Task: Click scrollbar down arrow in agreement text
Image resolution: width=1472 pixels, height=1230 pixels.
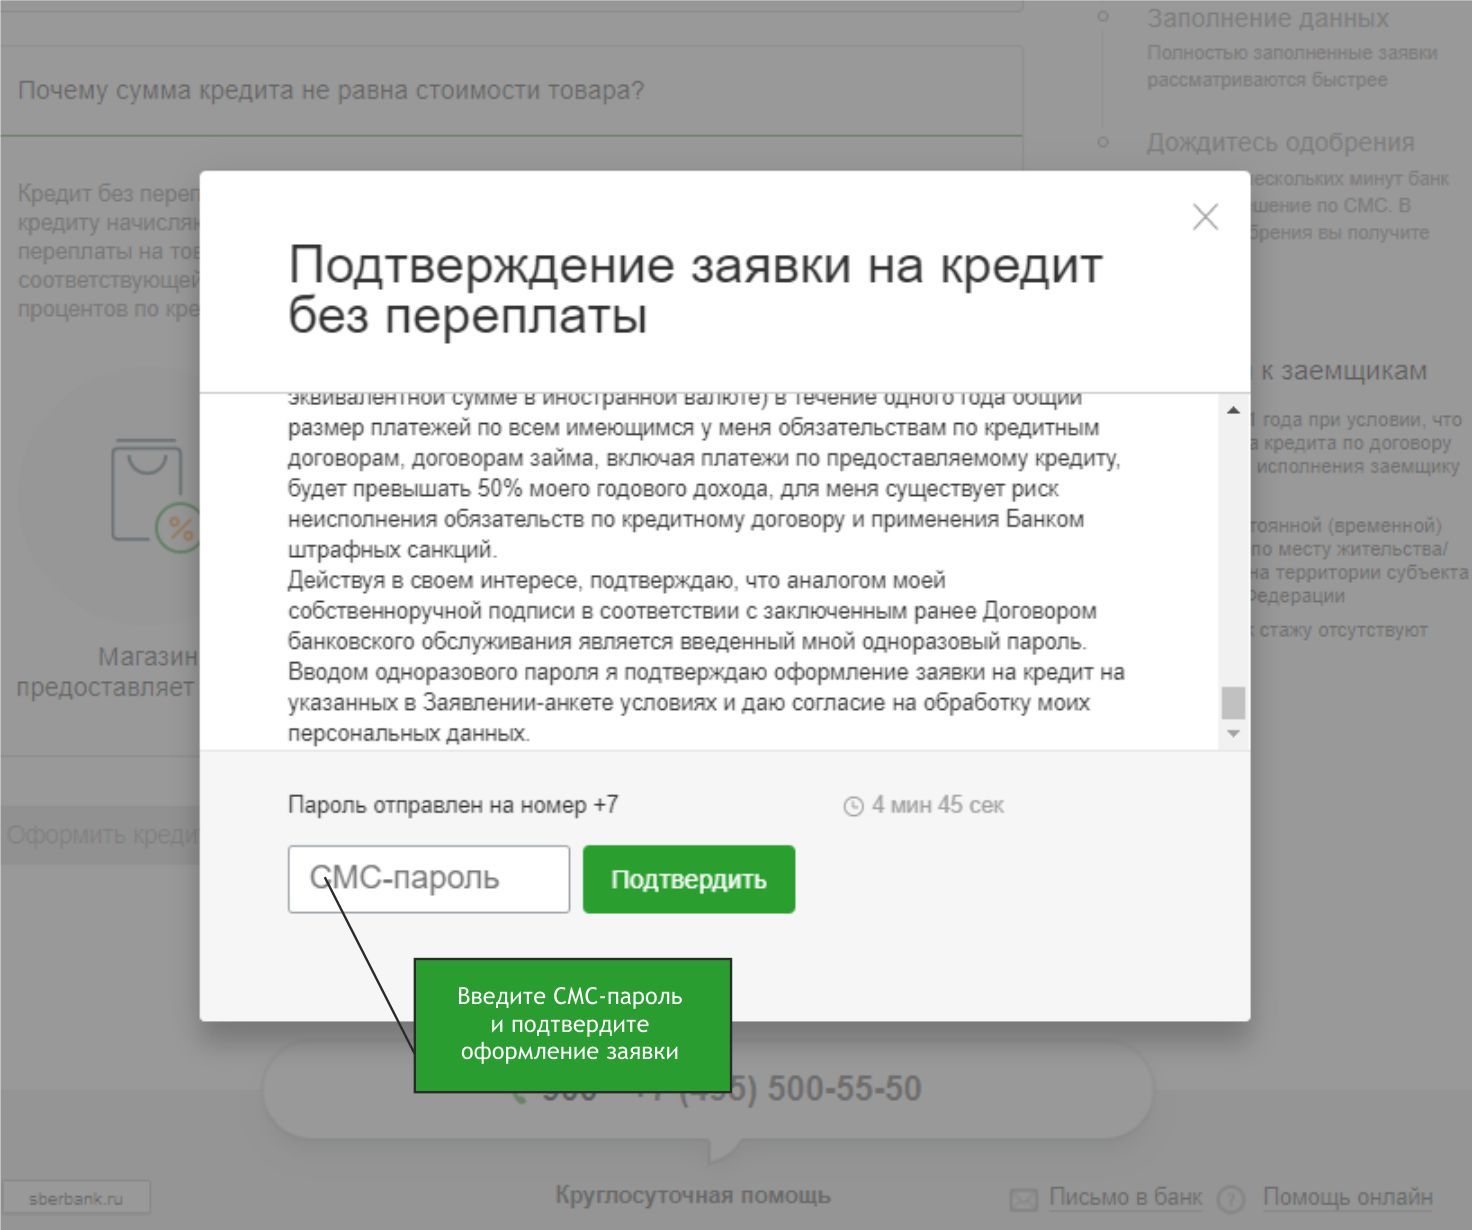Action: click(x=1233, y=734)
